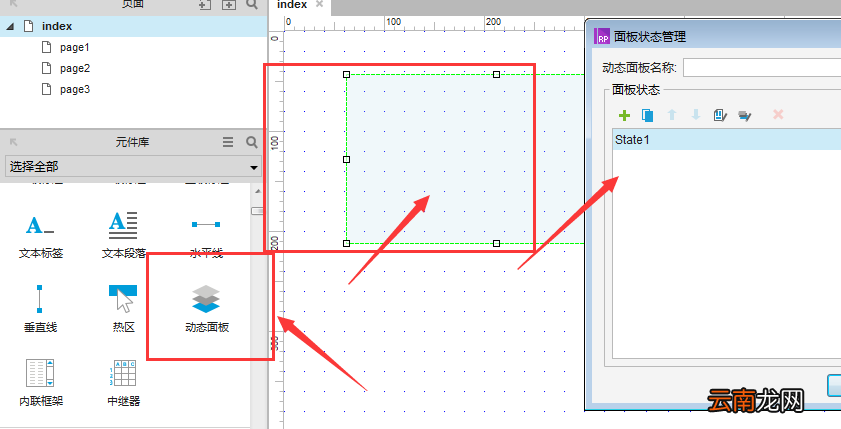Open the 选择全部 library dropdown

pos(133,167)
